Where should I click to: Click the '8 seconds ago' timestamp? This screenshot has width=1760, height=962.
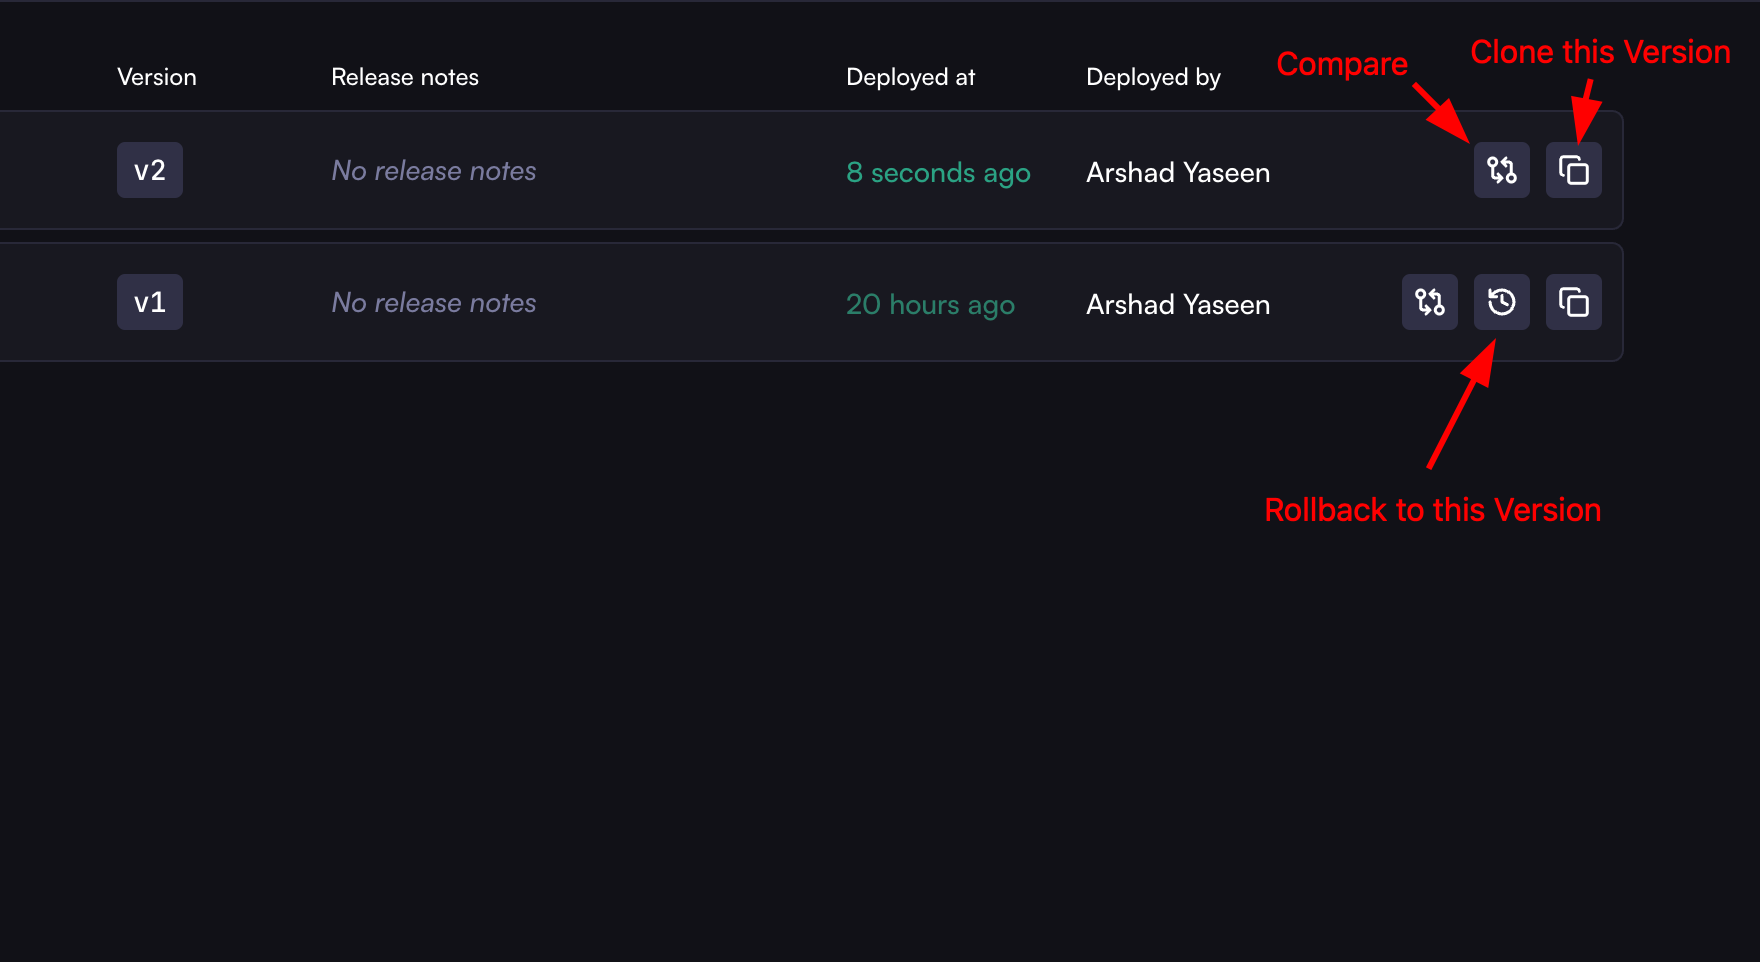pyautogui.click(x=938, y=172)
